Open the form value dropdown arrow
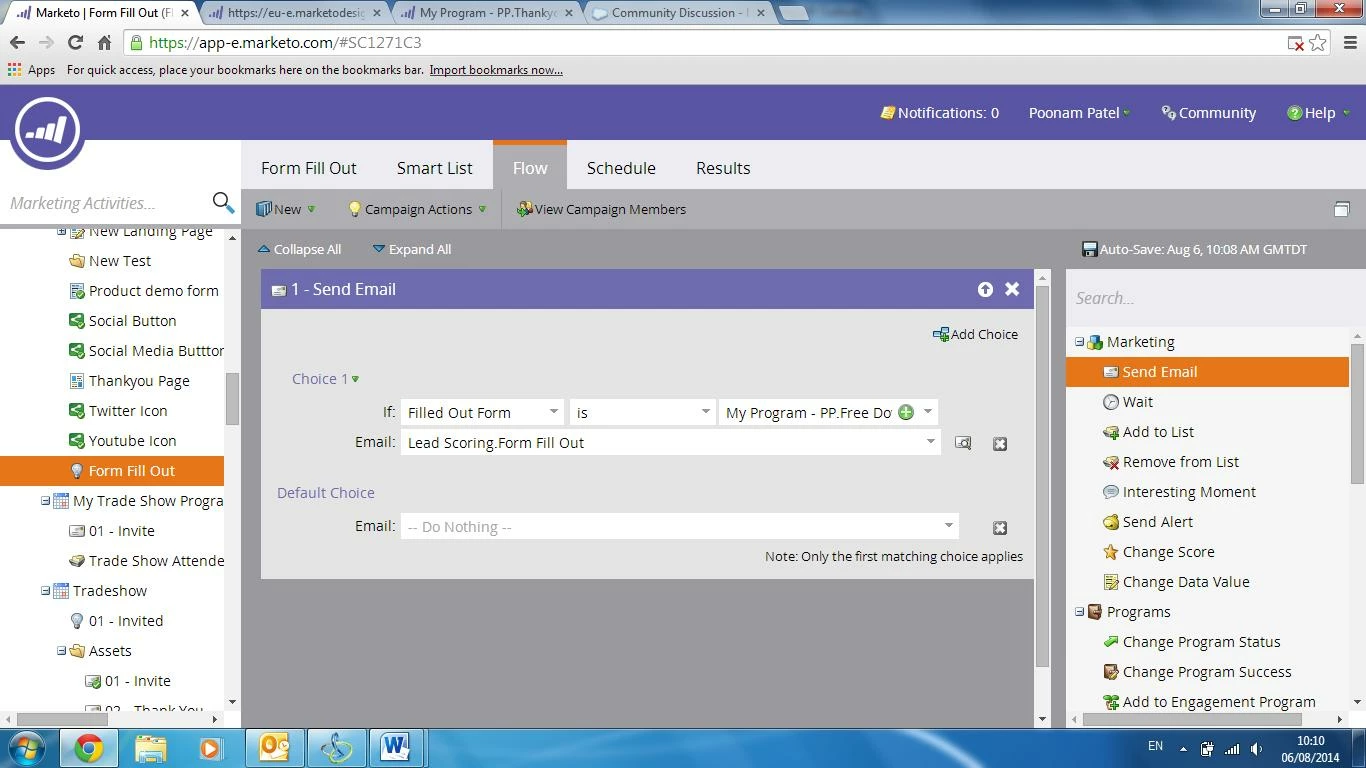Viewport: 1366px width, 768px height. [928, 412]
